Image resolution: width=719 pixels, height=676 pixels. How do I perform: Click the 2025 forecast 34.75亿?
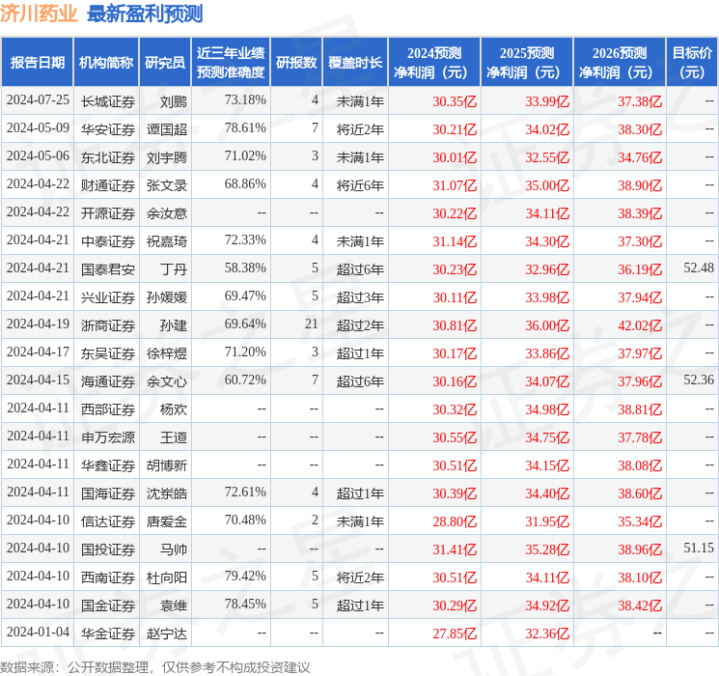(x=547, y=438)
